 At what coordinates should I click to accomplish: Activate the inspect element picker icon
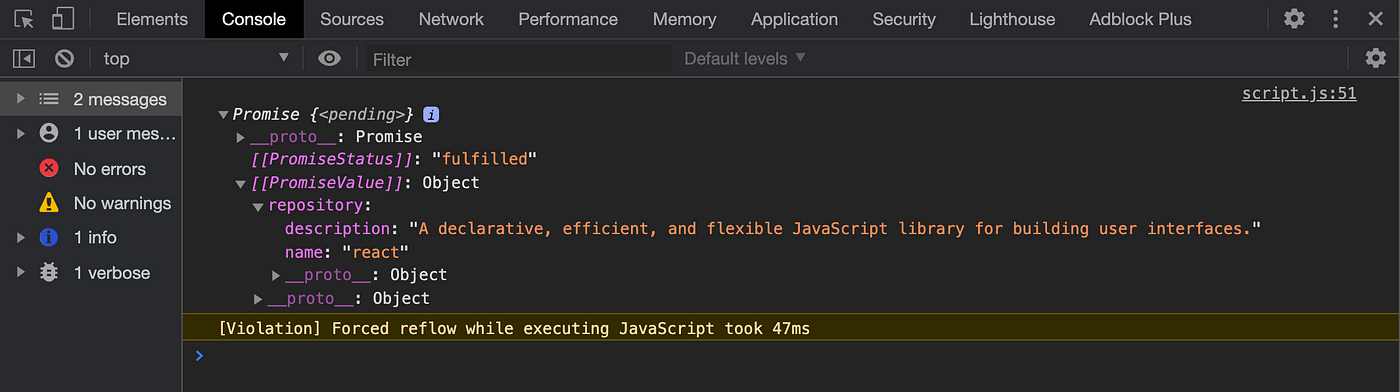[x=24, y=19]
